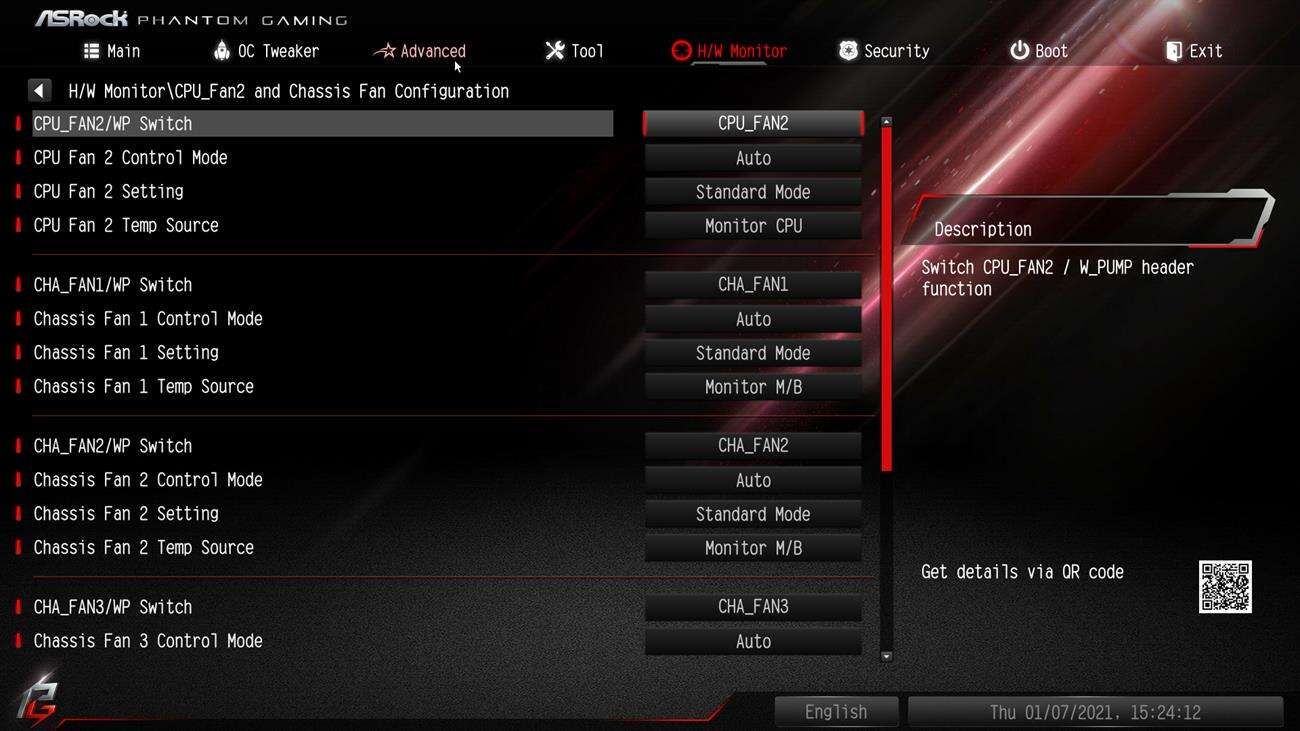Toggle CHA_FAN3/WP Switch value
This screenshot has width=1300, height=731.
coord(753,607)
